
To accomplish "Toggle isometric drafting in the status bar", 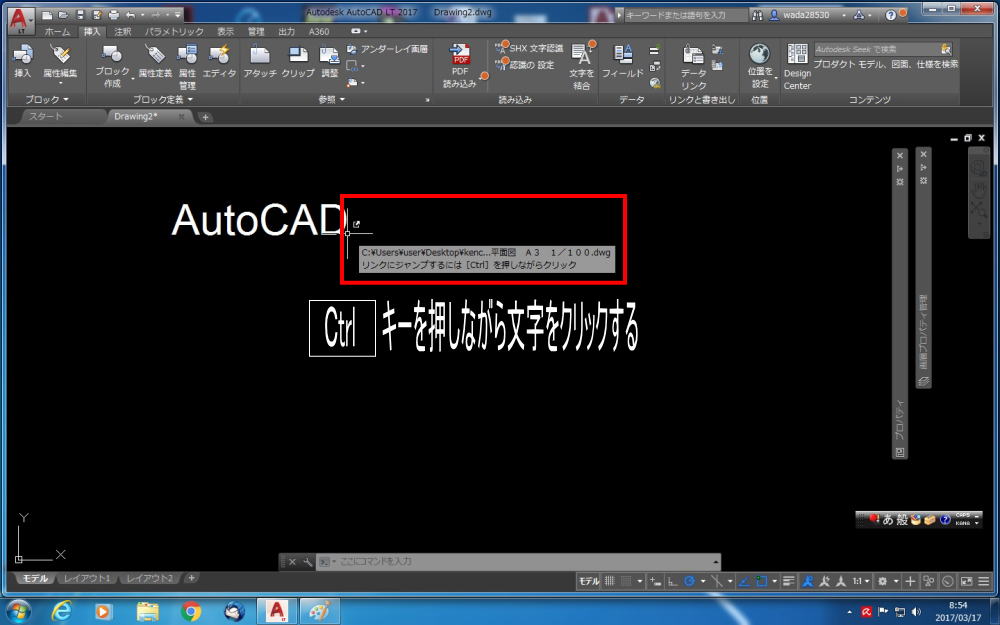I will (x=717, y=581).
